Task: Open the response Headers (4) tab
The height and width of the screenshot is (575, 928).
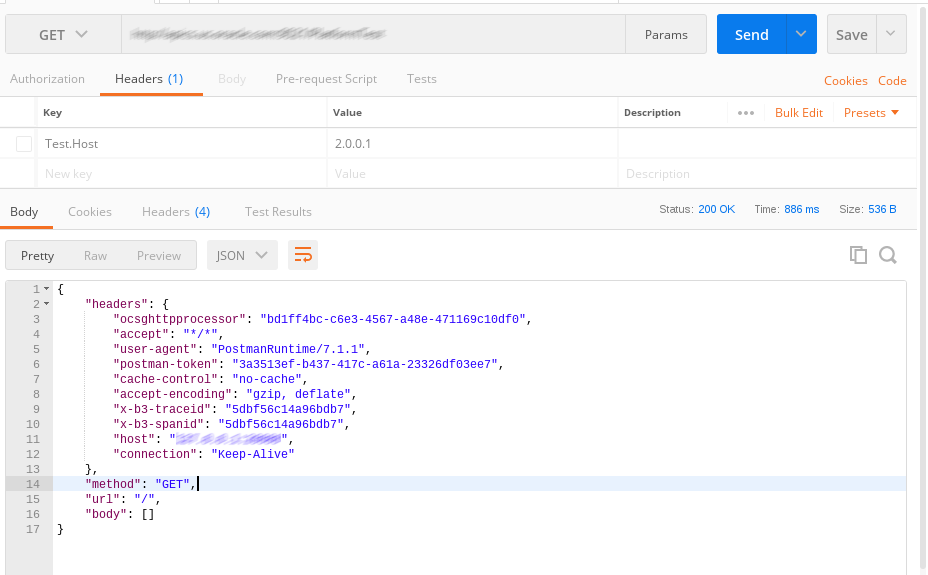Action: (176, 212)
